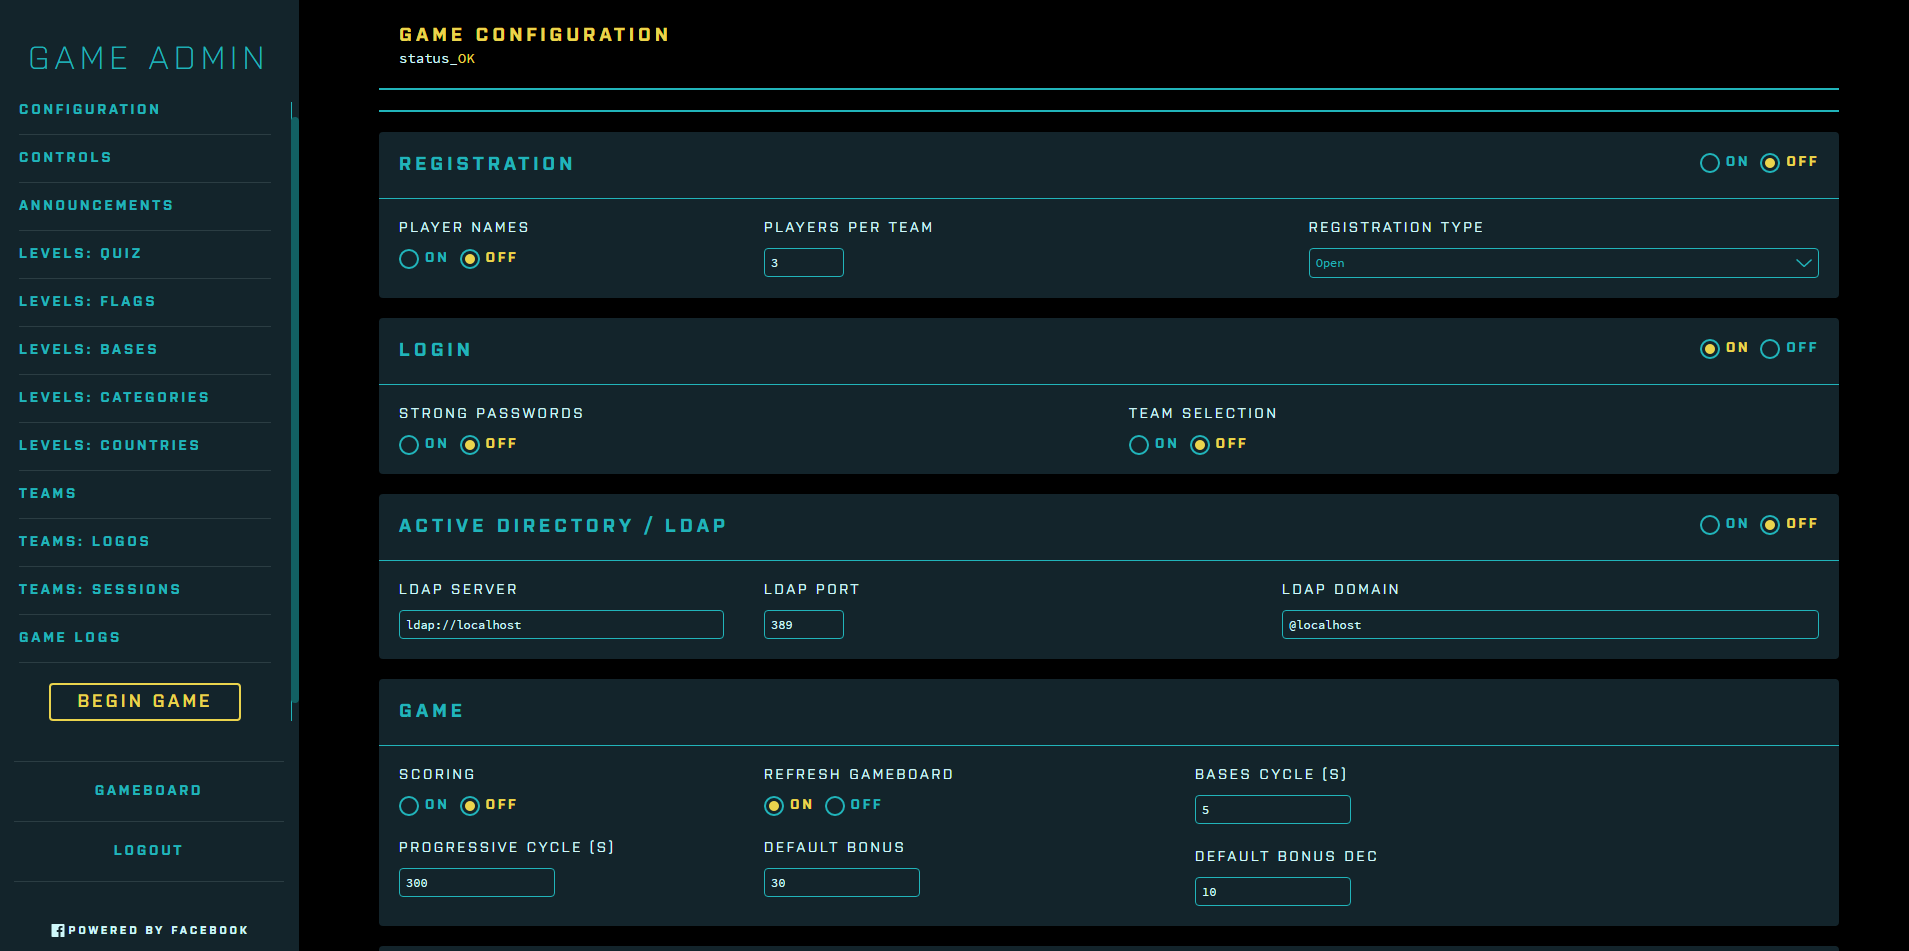
Task: Click the LDAP Domain field
Action: 1550,625
